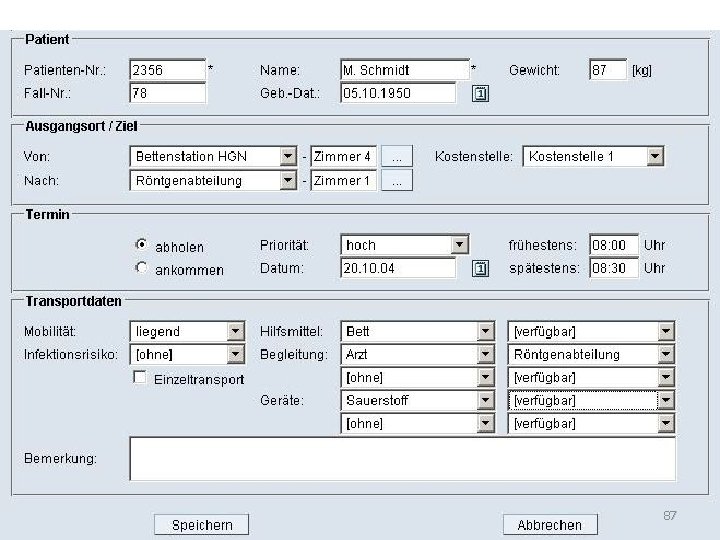Viewport: 720px width, 540px height.
Task: Click the Geb.-Dat. field 05.10.1950
Action: 398,93
